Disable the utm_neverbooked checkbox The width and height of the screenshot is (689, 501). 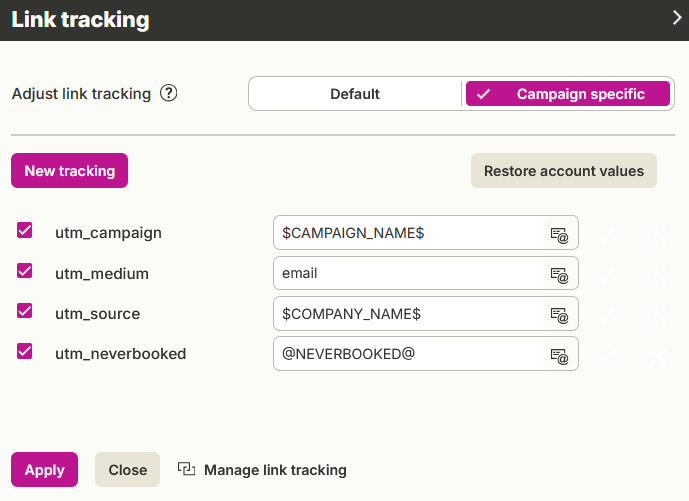point(25,351)
